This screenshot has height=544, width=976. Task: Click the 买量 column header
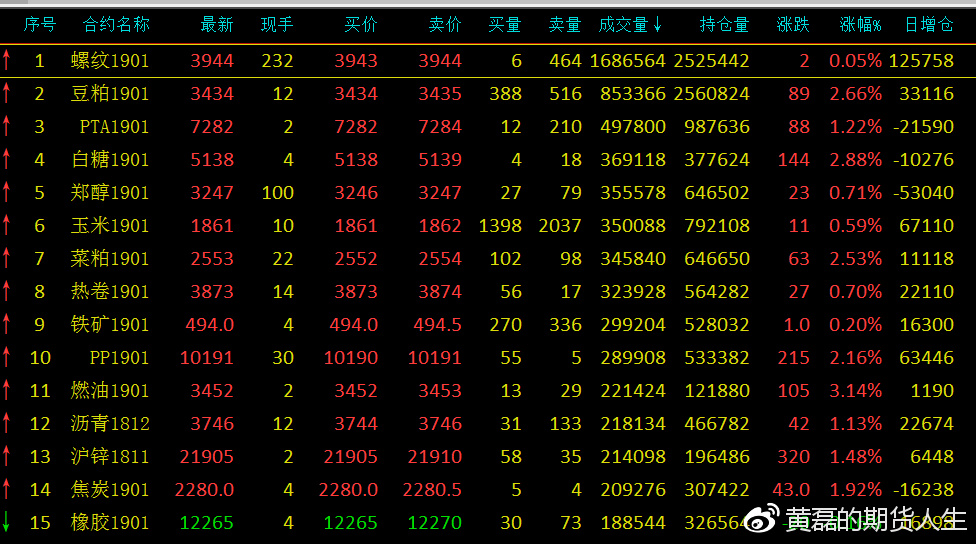click(505, 25)
